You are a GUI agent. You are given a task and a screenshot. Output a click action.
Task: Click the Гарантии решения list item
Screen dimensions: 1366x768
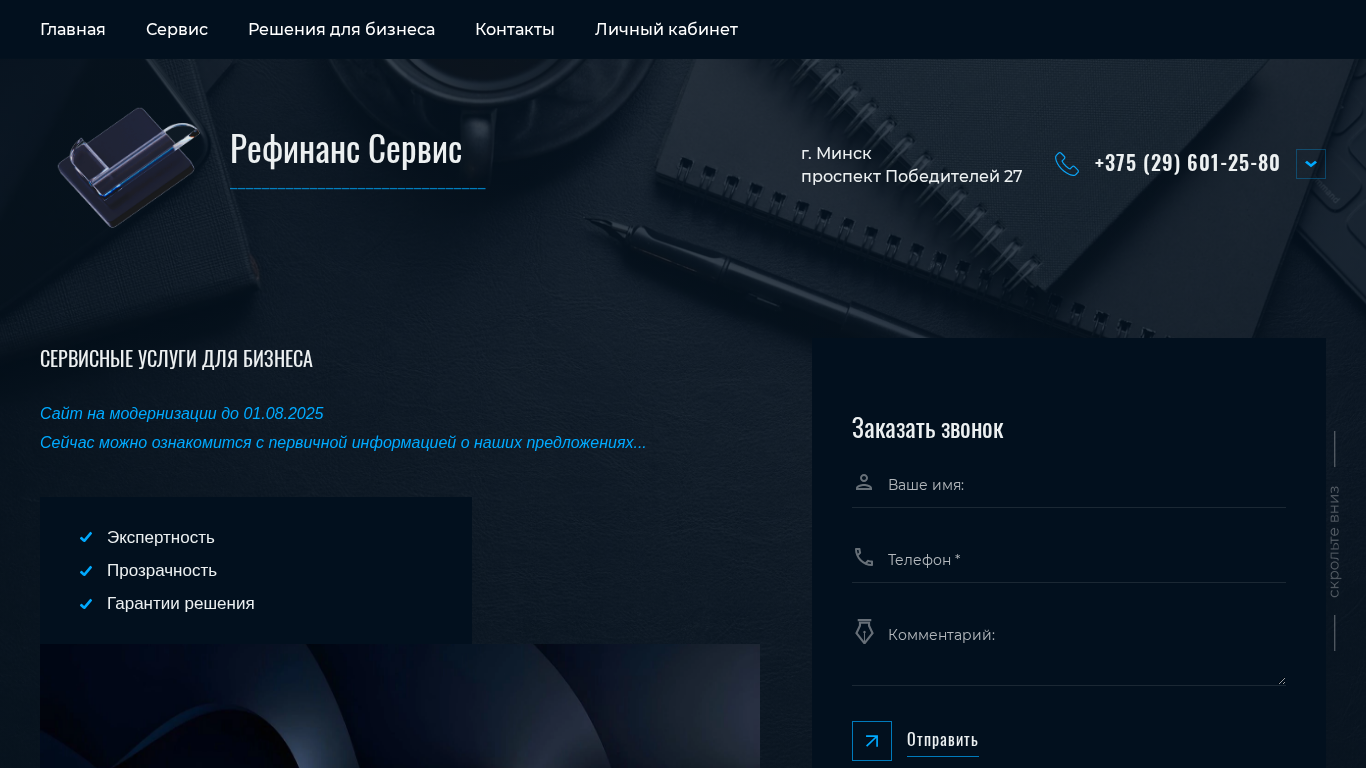(x=181, y=603)
